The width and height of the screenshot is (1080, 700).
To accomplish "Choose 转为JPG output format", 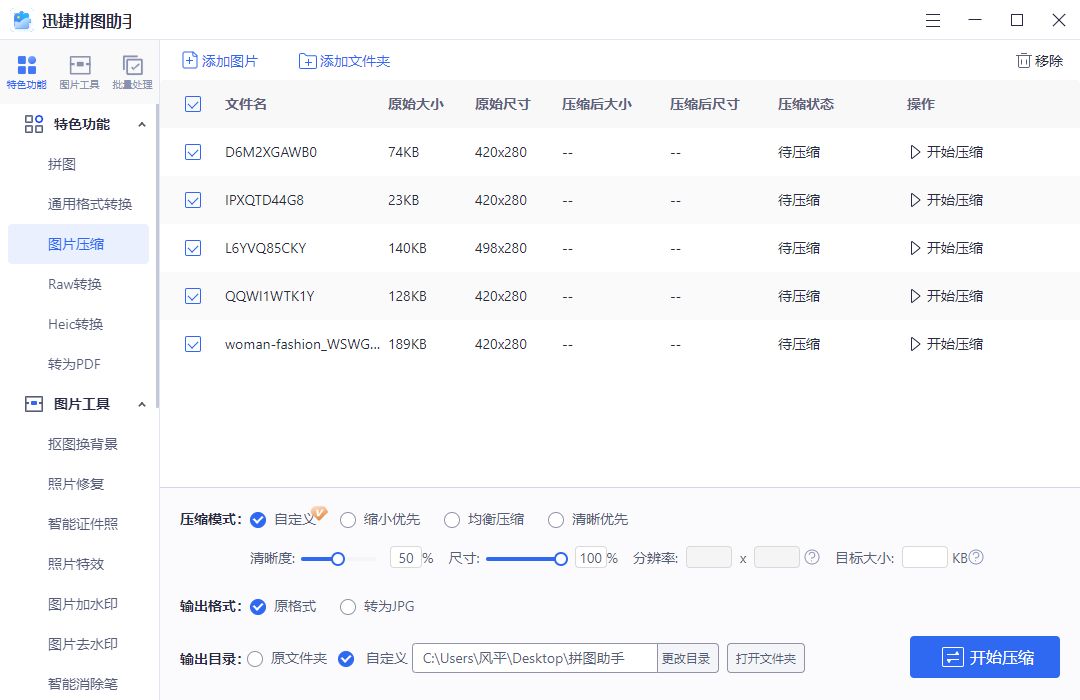I will click(x=348, y=606).
